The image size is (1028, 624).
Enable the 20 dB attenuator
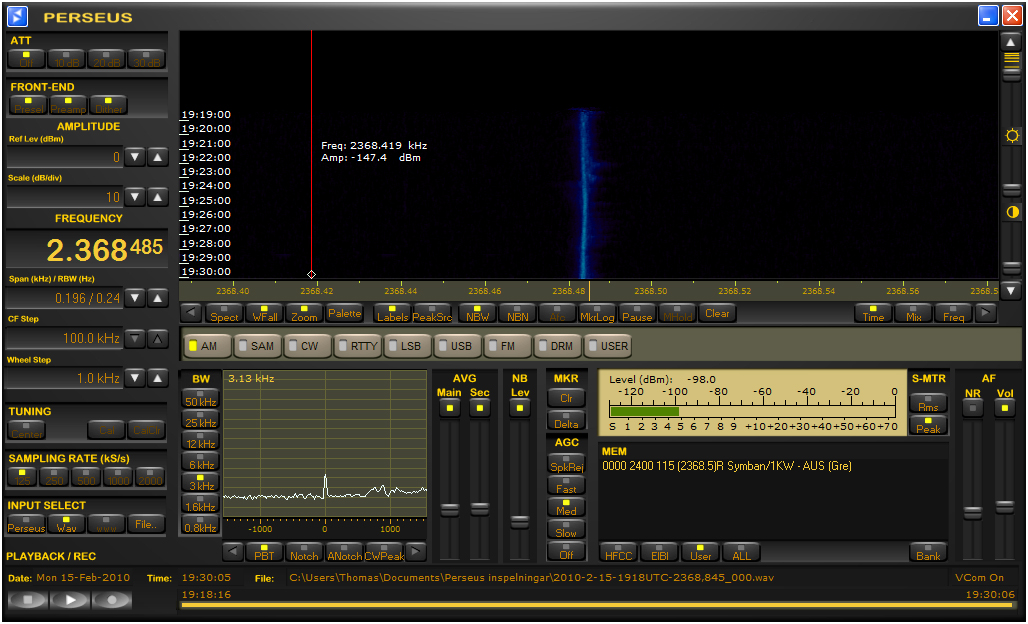pos(106,59)
